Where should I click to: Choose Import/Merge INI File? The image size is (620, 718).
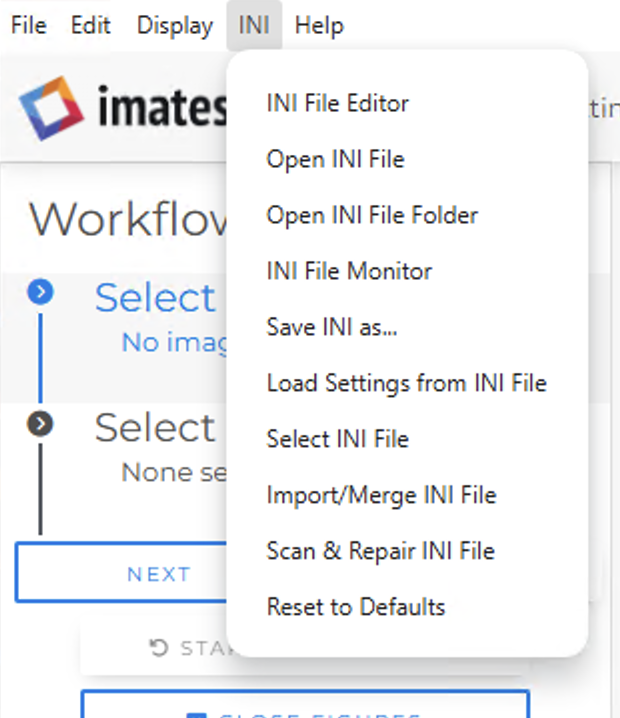point(381,495)
